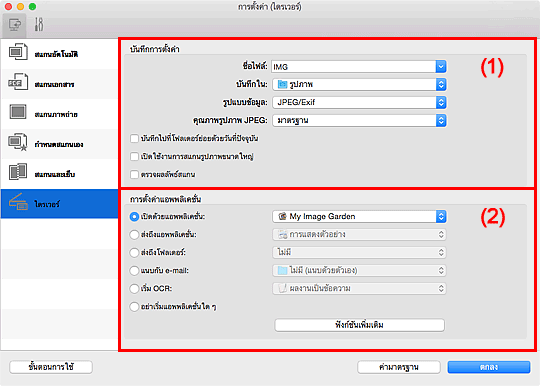Open the ไม่มี (แนบด้วยตัวเอง) e-mail dropdown

pyautogui.click(x=359, y=270)
